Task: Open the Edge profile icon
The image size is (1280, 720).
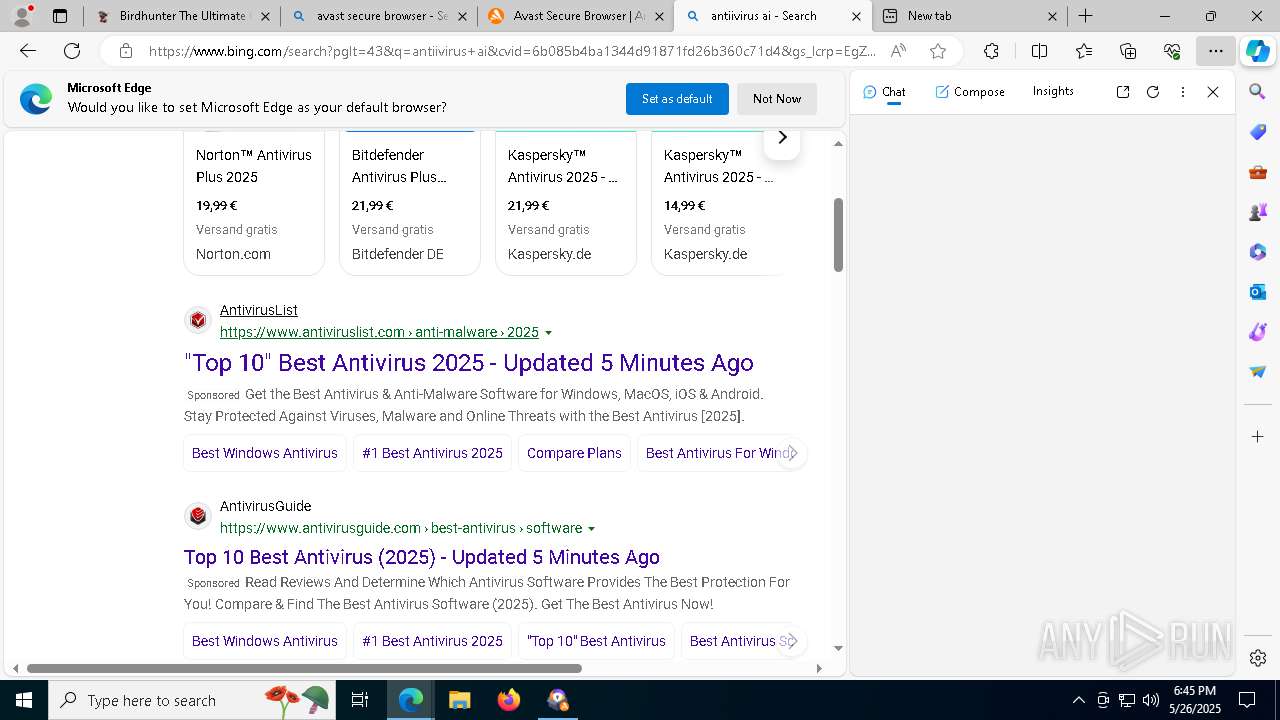Action: coord(21,16)
